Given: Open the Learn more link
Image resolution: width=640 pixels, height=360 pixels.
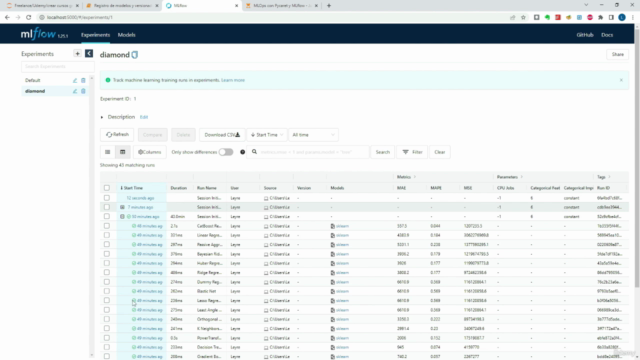Looking at the screenshot, I should tap(233, 80).
